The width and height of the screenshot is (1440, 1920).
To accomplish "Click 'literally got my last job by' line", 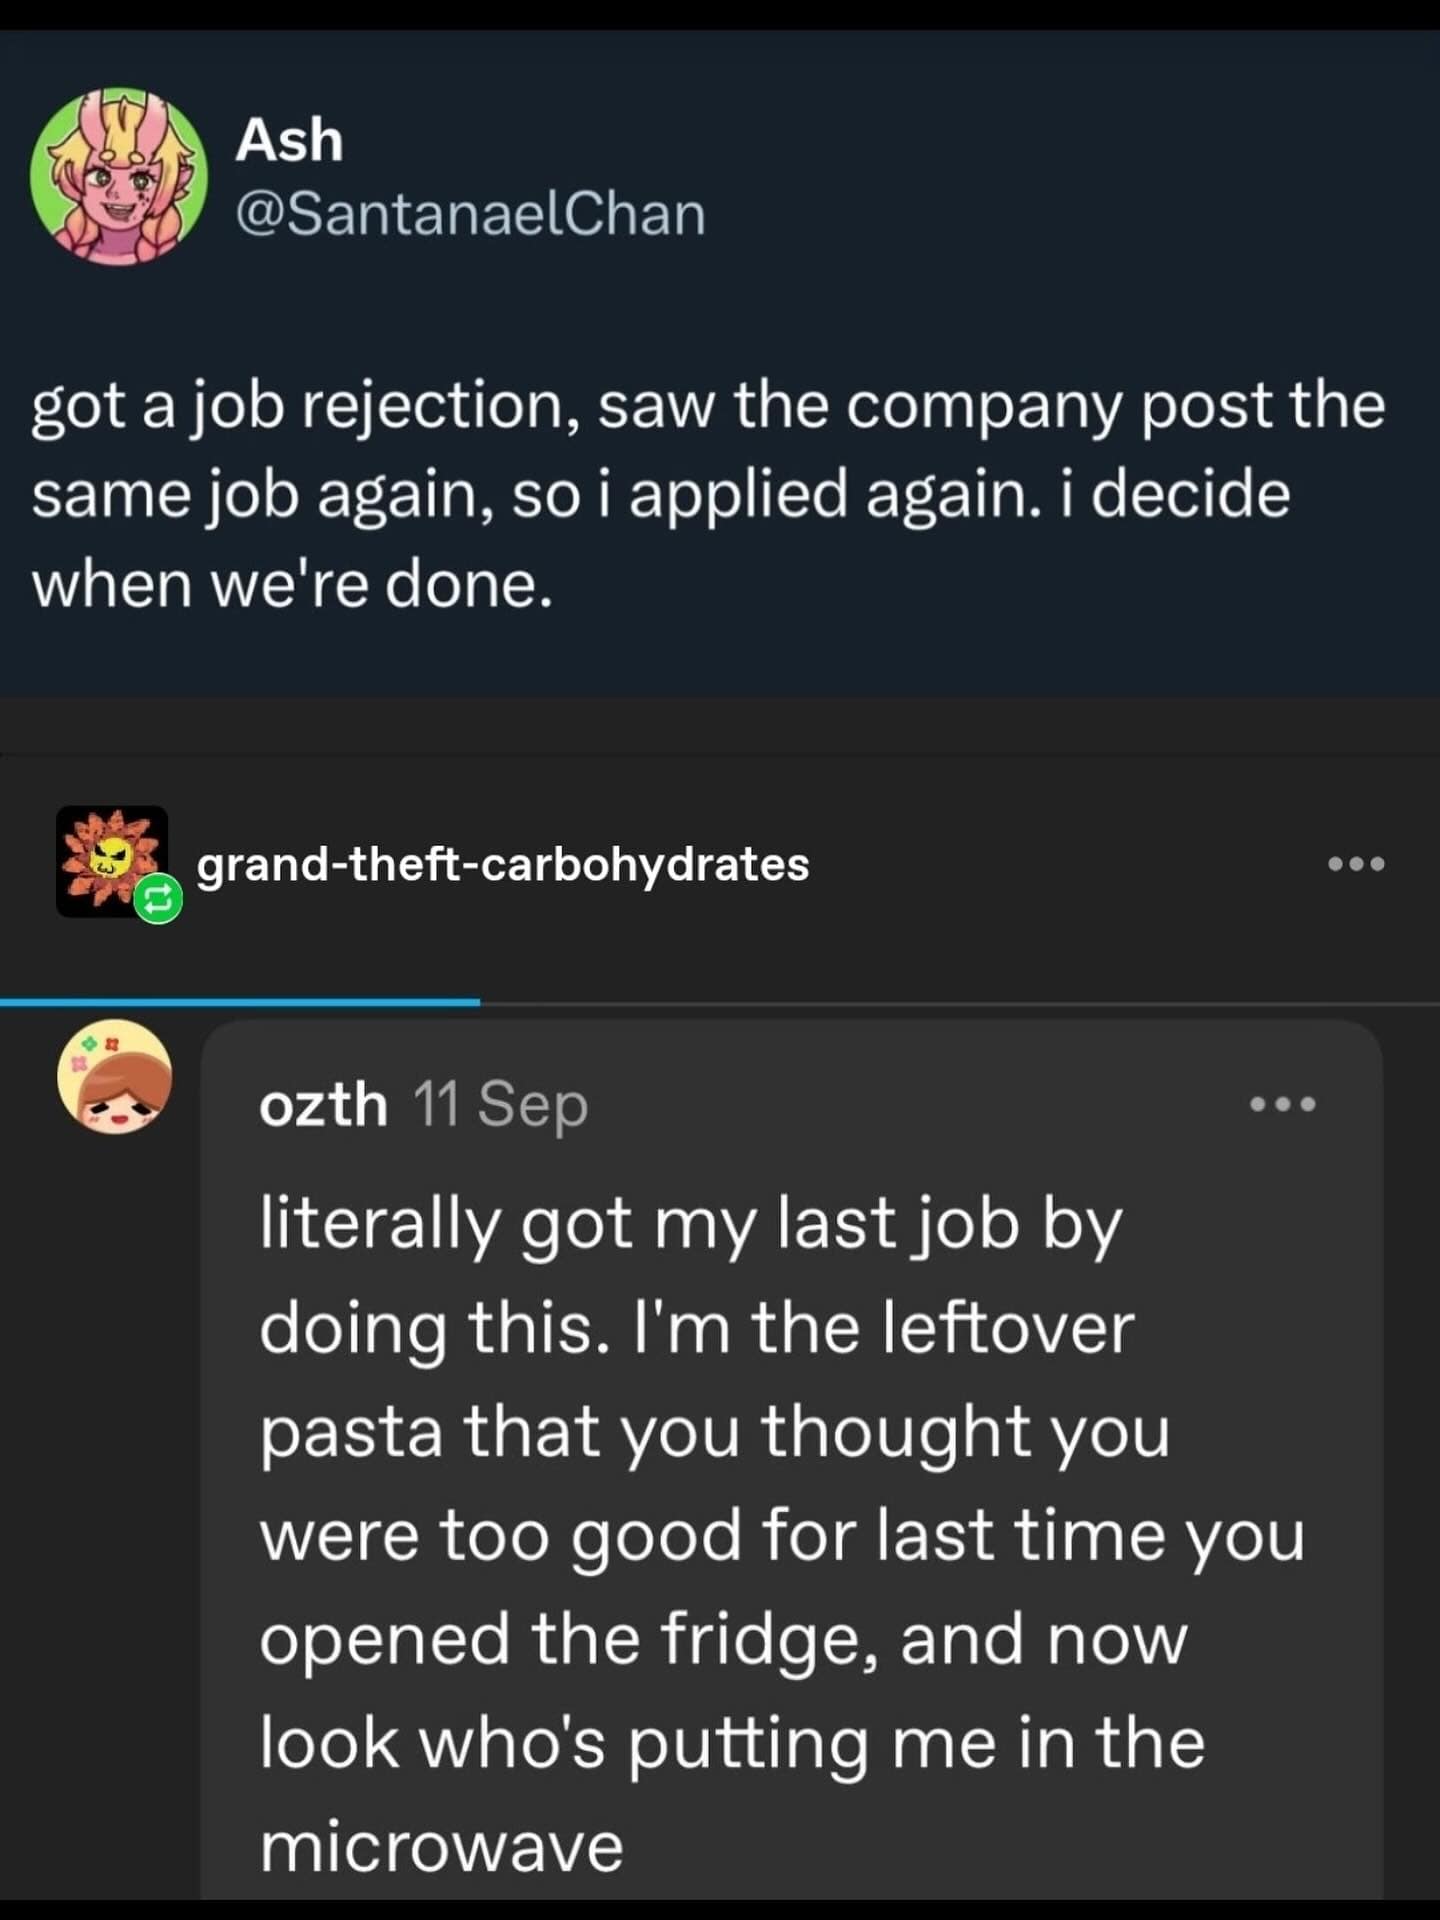I will tap(691, 1224).
